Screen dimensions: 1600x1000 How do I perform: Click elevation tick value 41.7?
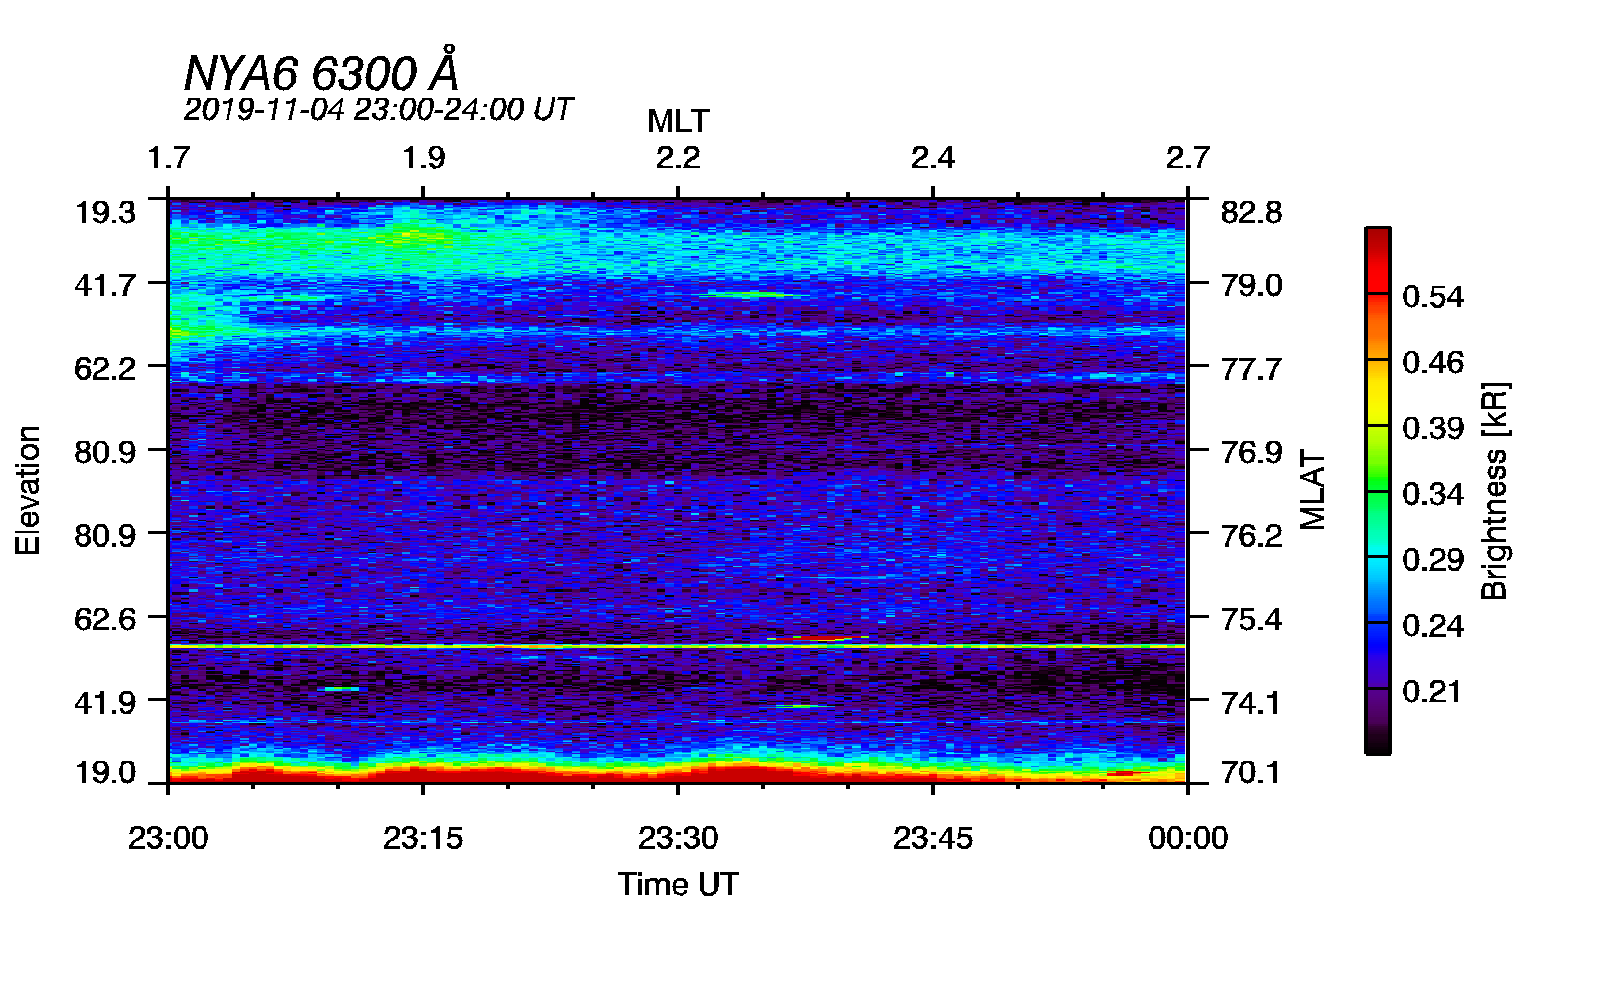(x=105, y=285)
